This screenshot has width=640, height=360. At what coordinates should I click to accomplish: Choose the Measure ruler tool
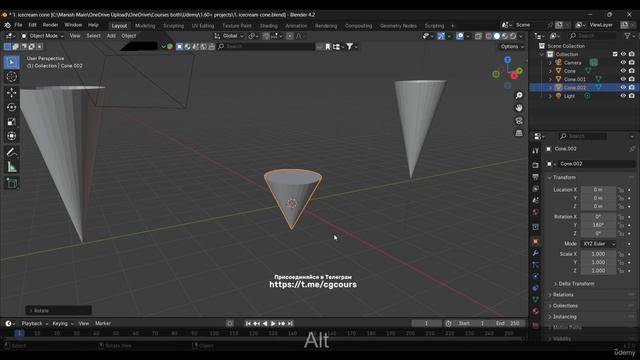coord(11,167)
